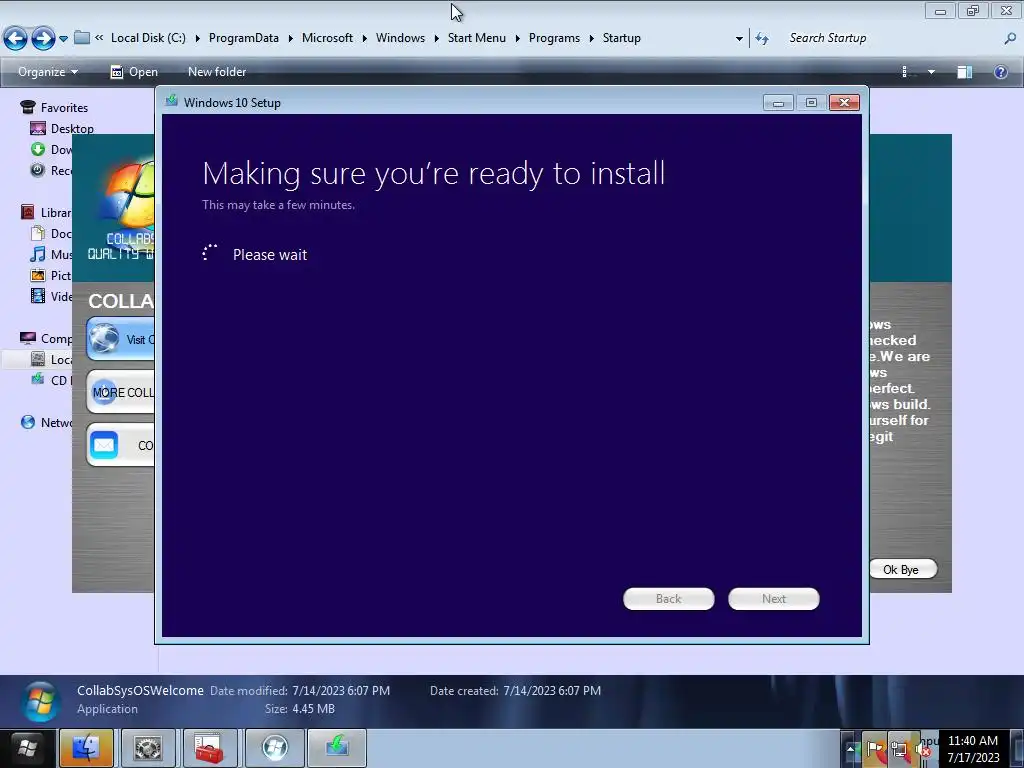This screenshot has height=768, width=1024.
Task: Expand the arrow after Windows breadcrumb
Action: tap(437, 39)
